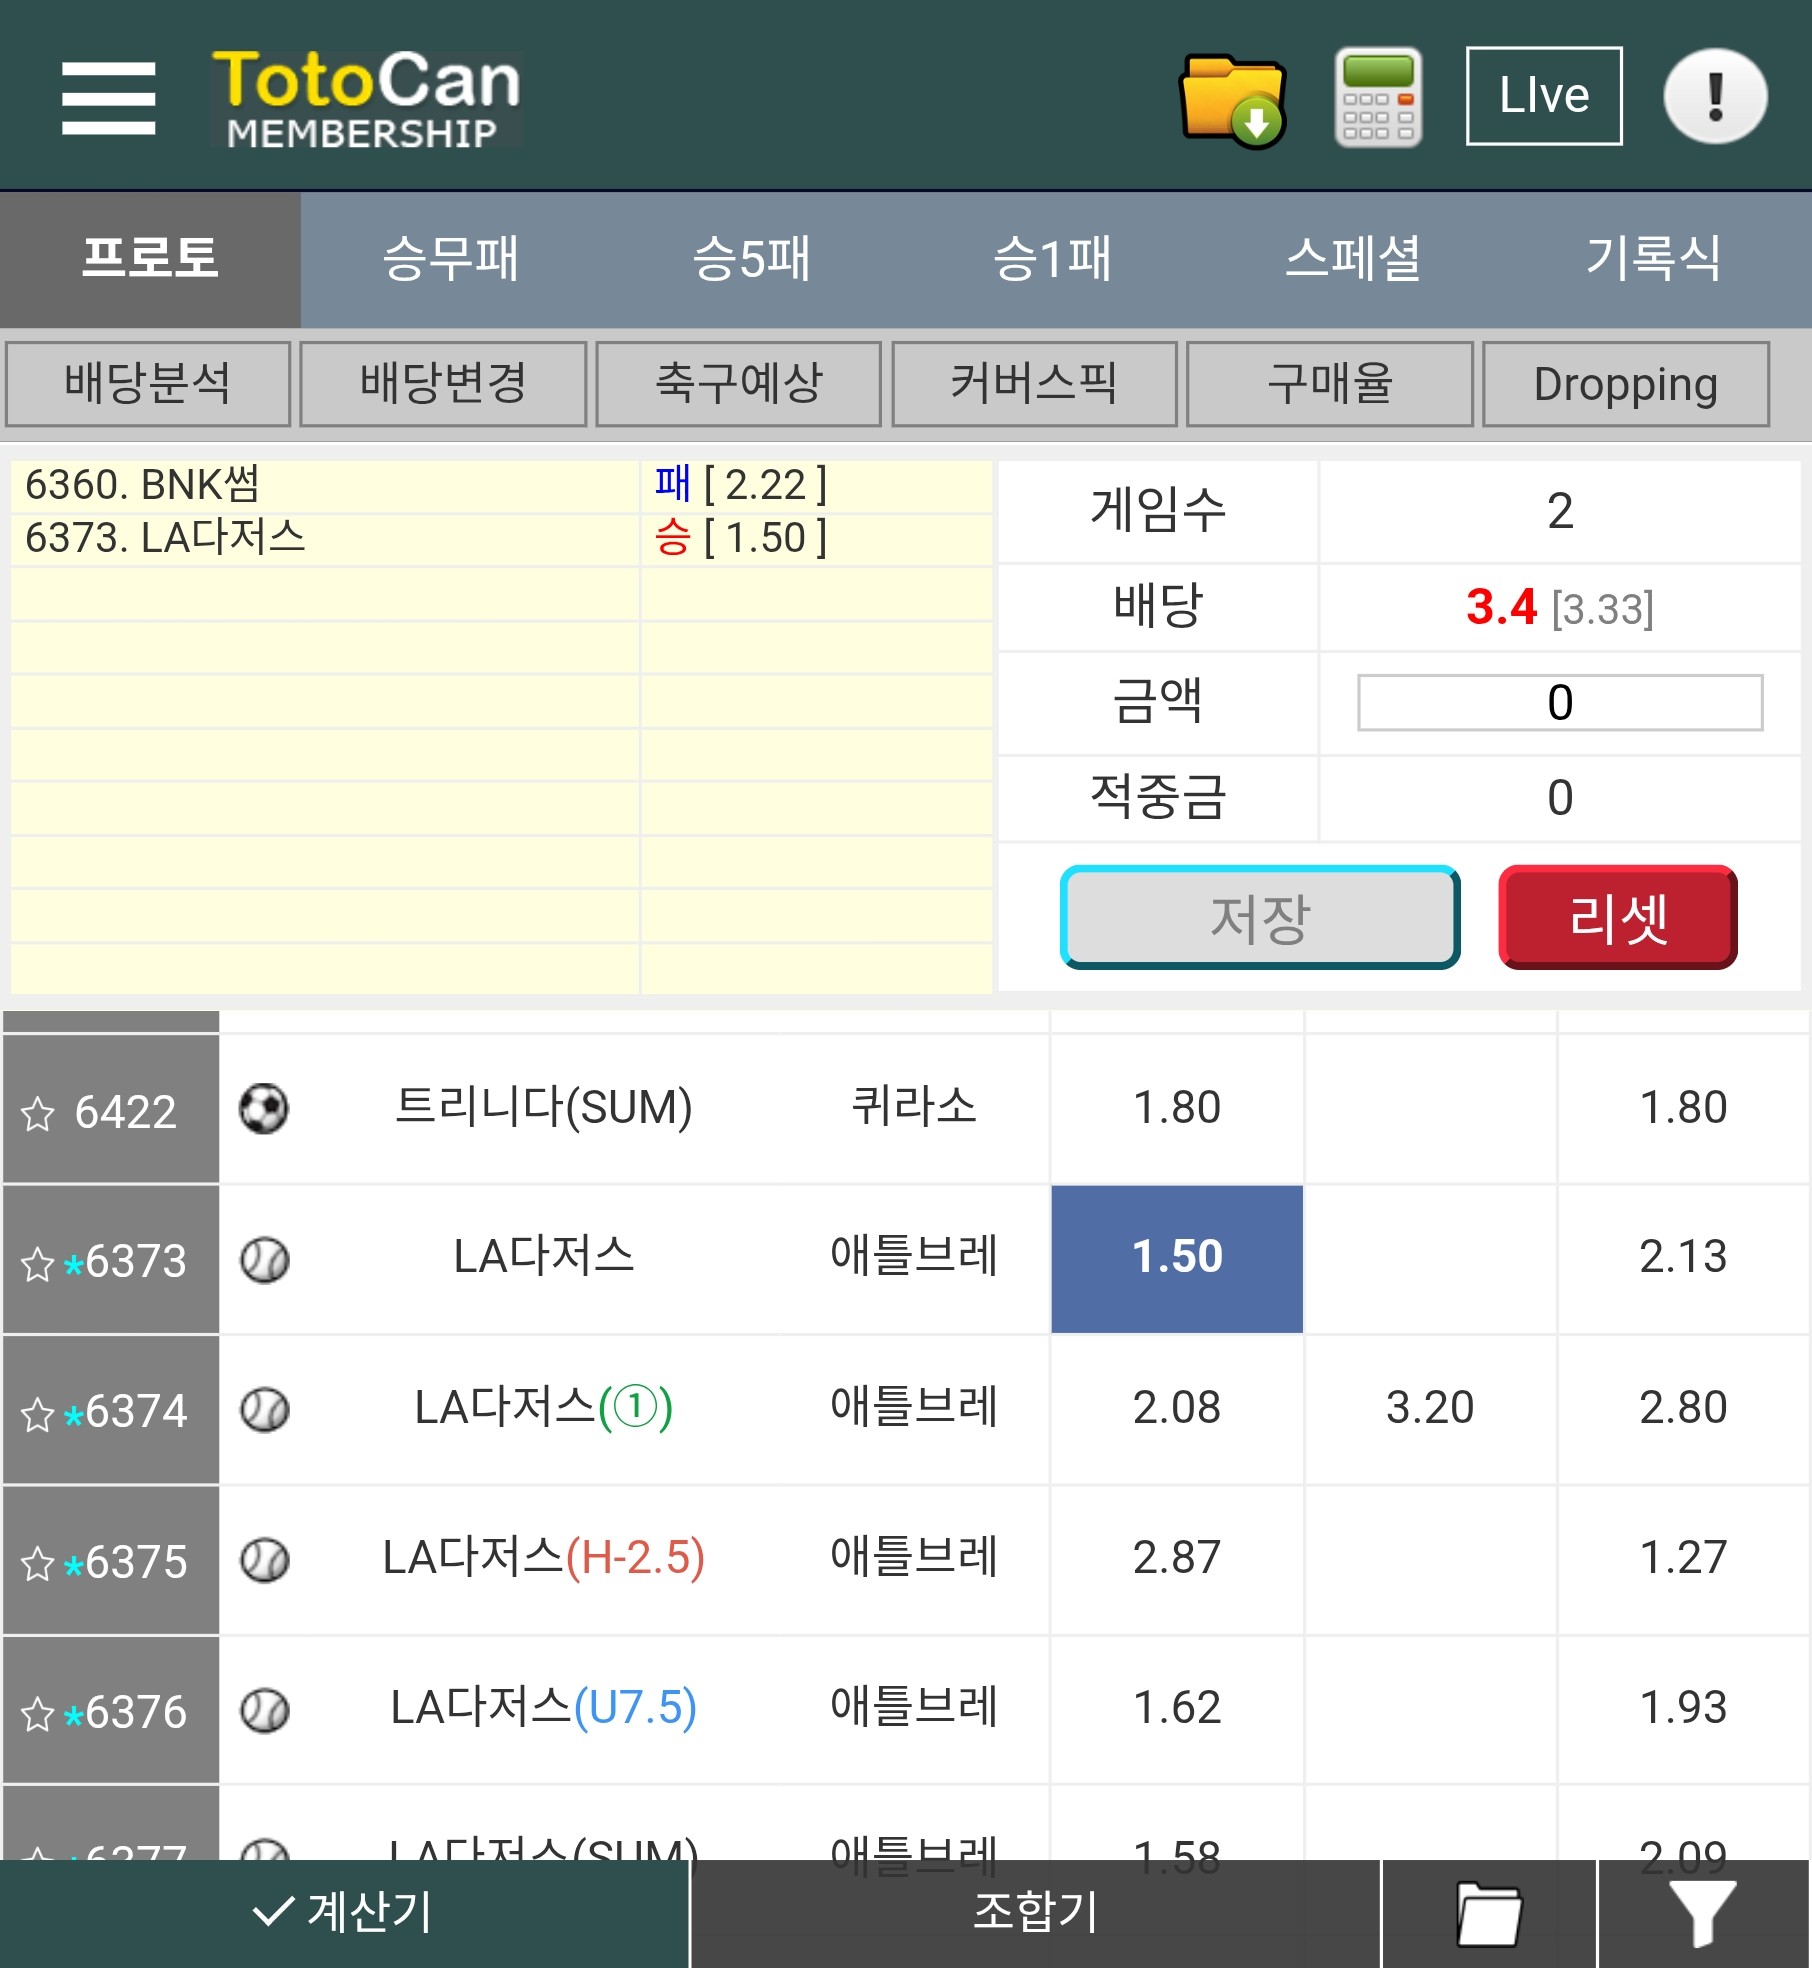Click the Dropping button
This screenshot has height=1968, width=1812.
click(1626, 384)
